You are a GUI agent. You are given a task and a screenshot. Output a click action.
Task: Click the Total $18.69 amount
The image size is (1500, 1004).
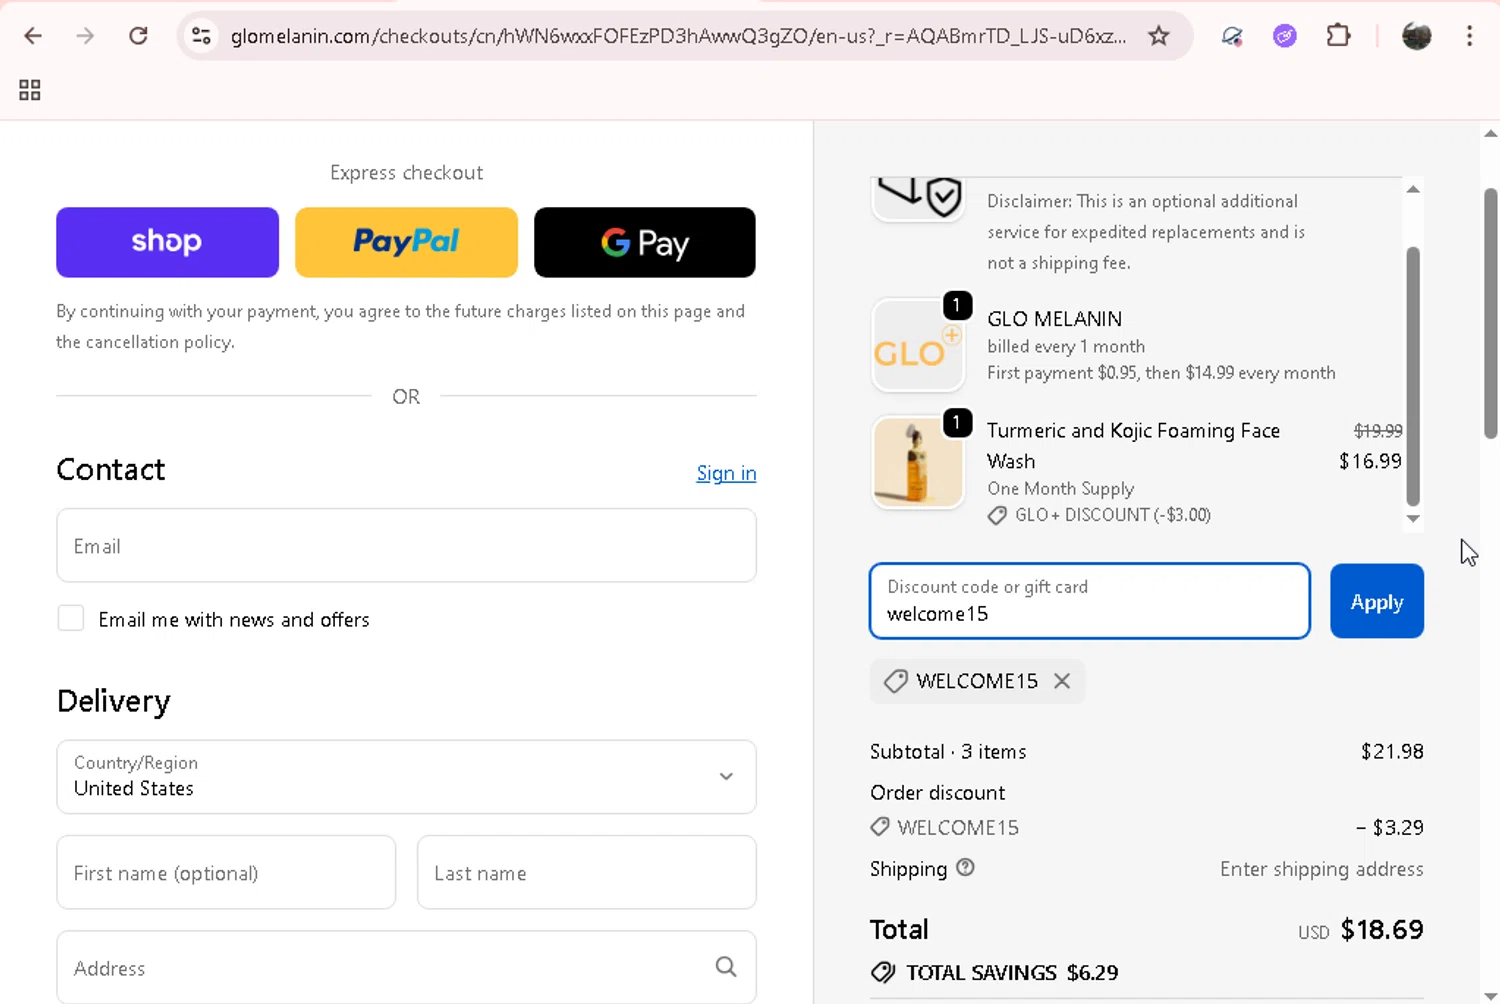[1382, 929]
